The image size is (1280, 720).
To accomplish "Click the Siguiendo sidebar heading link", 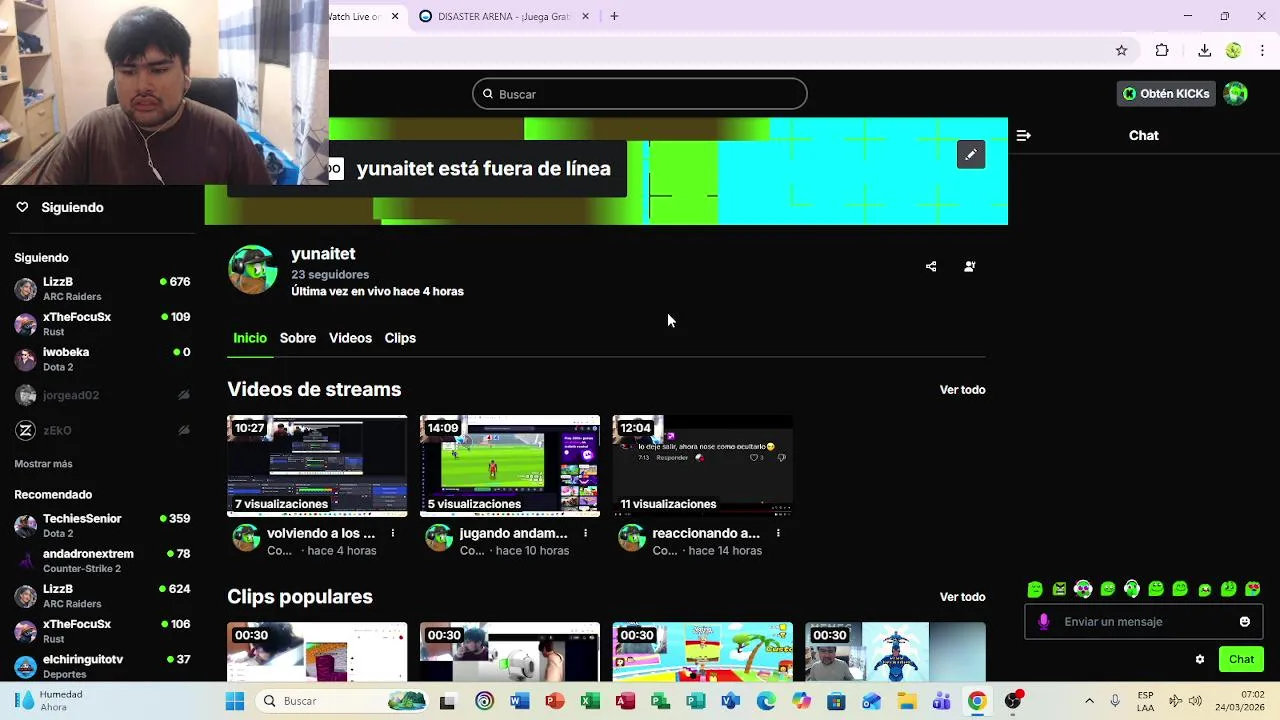I will coord(72,207).
